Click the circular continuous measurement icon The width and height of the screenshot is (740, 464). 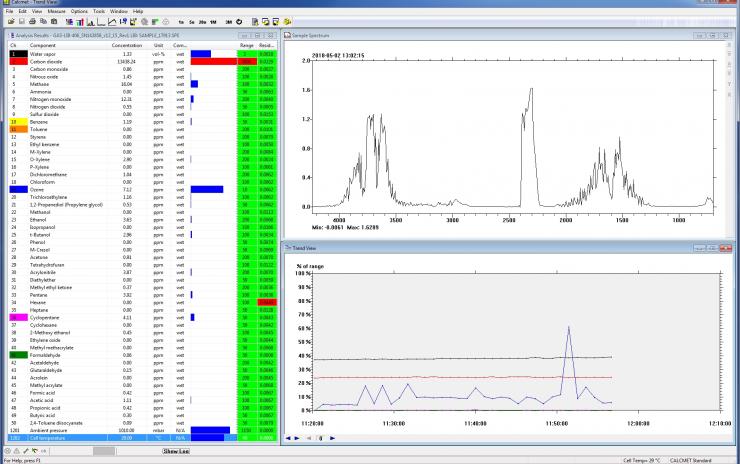pyautogui.click(x=239, y=22)
